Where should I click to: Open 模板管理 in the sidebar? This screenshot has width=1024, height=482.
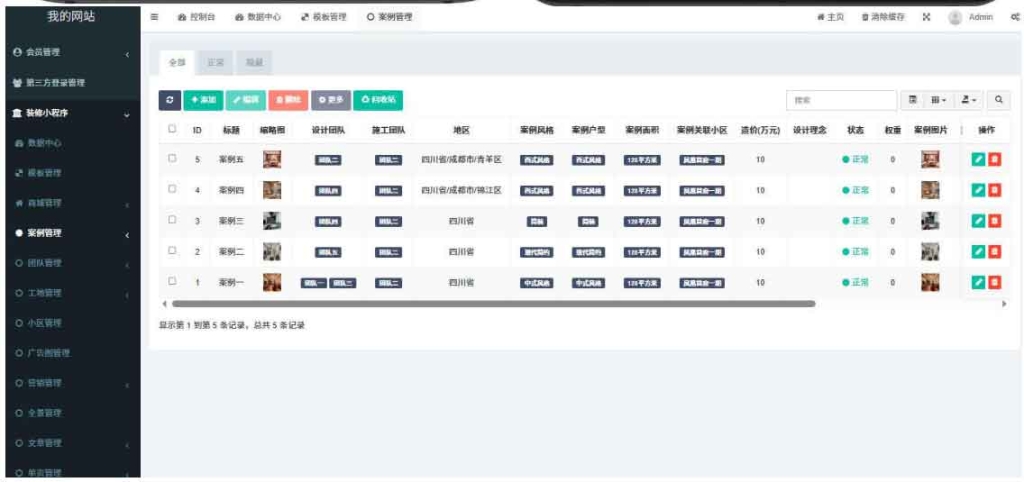(72, 173)
